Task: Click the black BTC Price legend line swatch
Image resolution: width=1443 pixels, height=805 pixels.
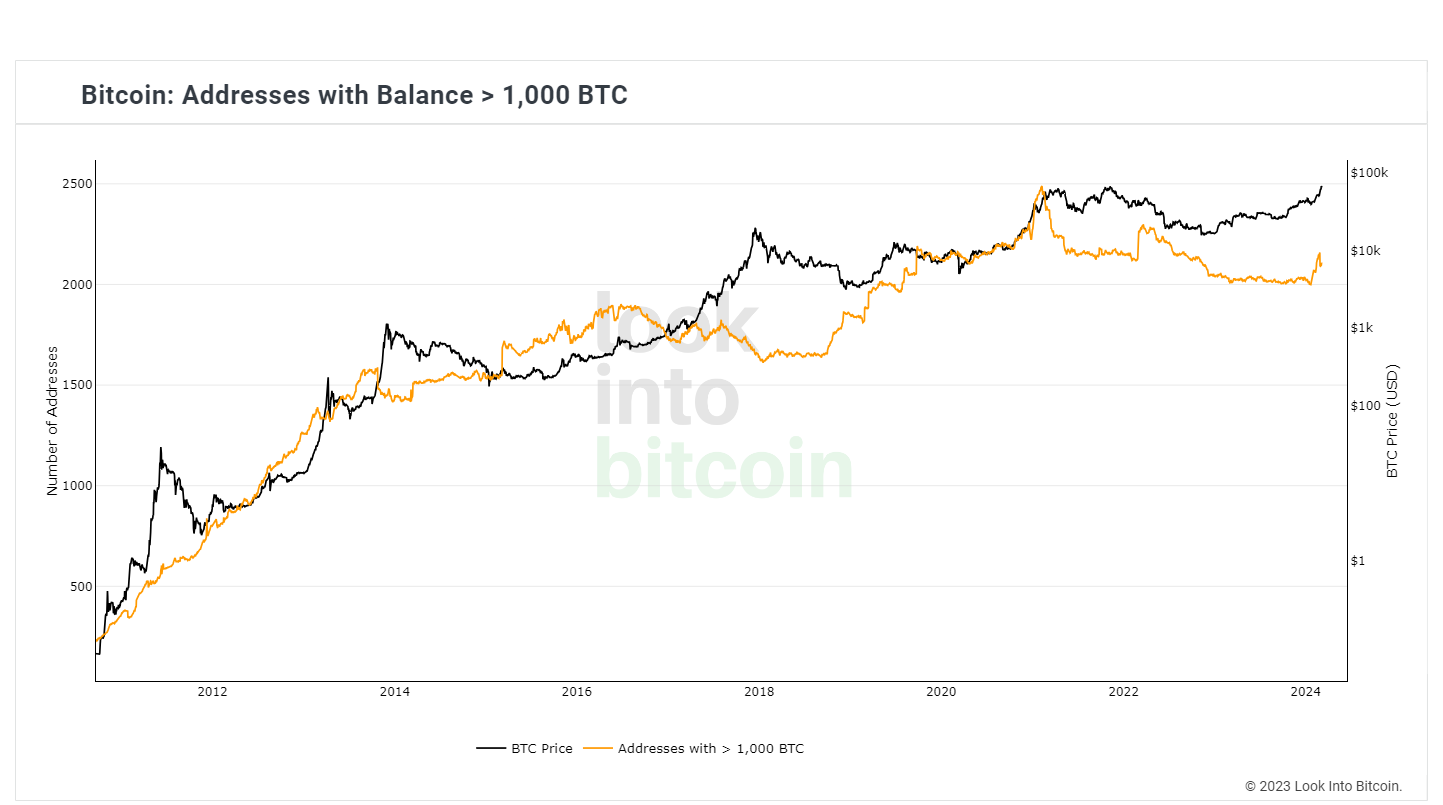Action: pos(491,748)
